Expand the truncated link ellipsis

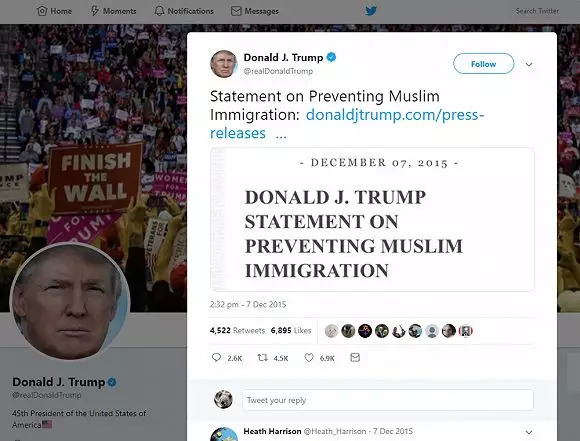281,134
